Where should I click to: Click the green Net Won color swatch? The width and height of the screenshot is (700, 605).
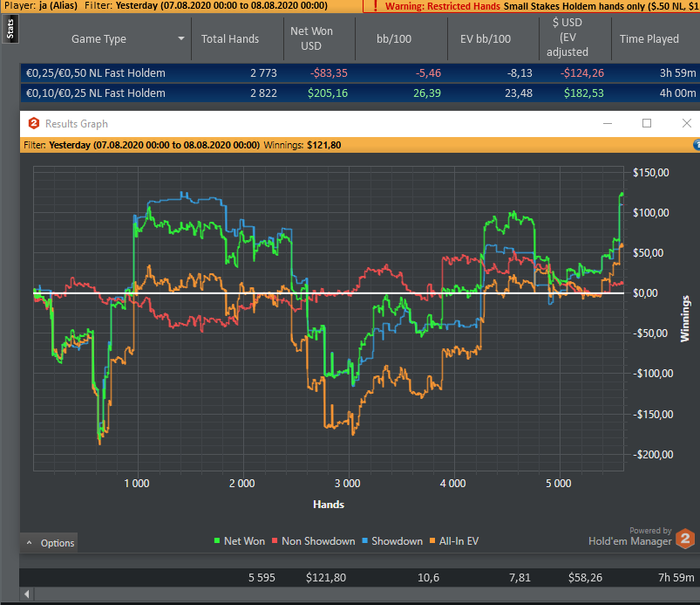[217, 541]
